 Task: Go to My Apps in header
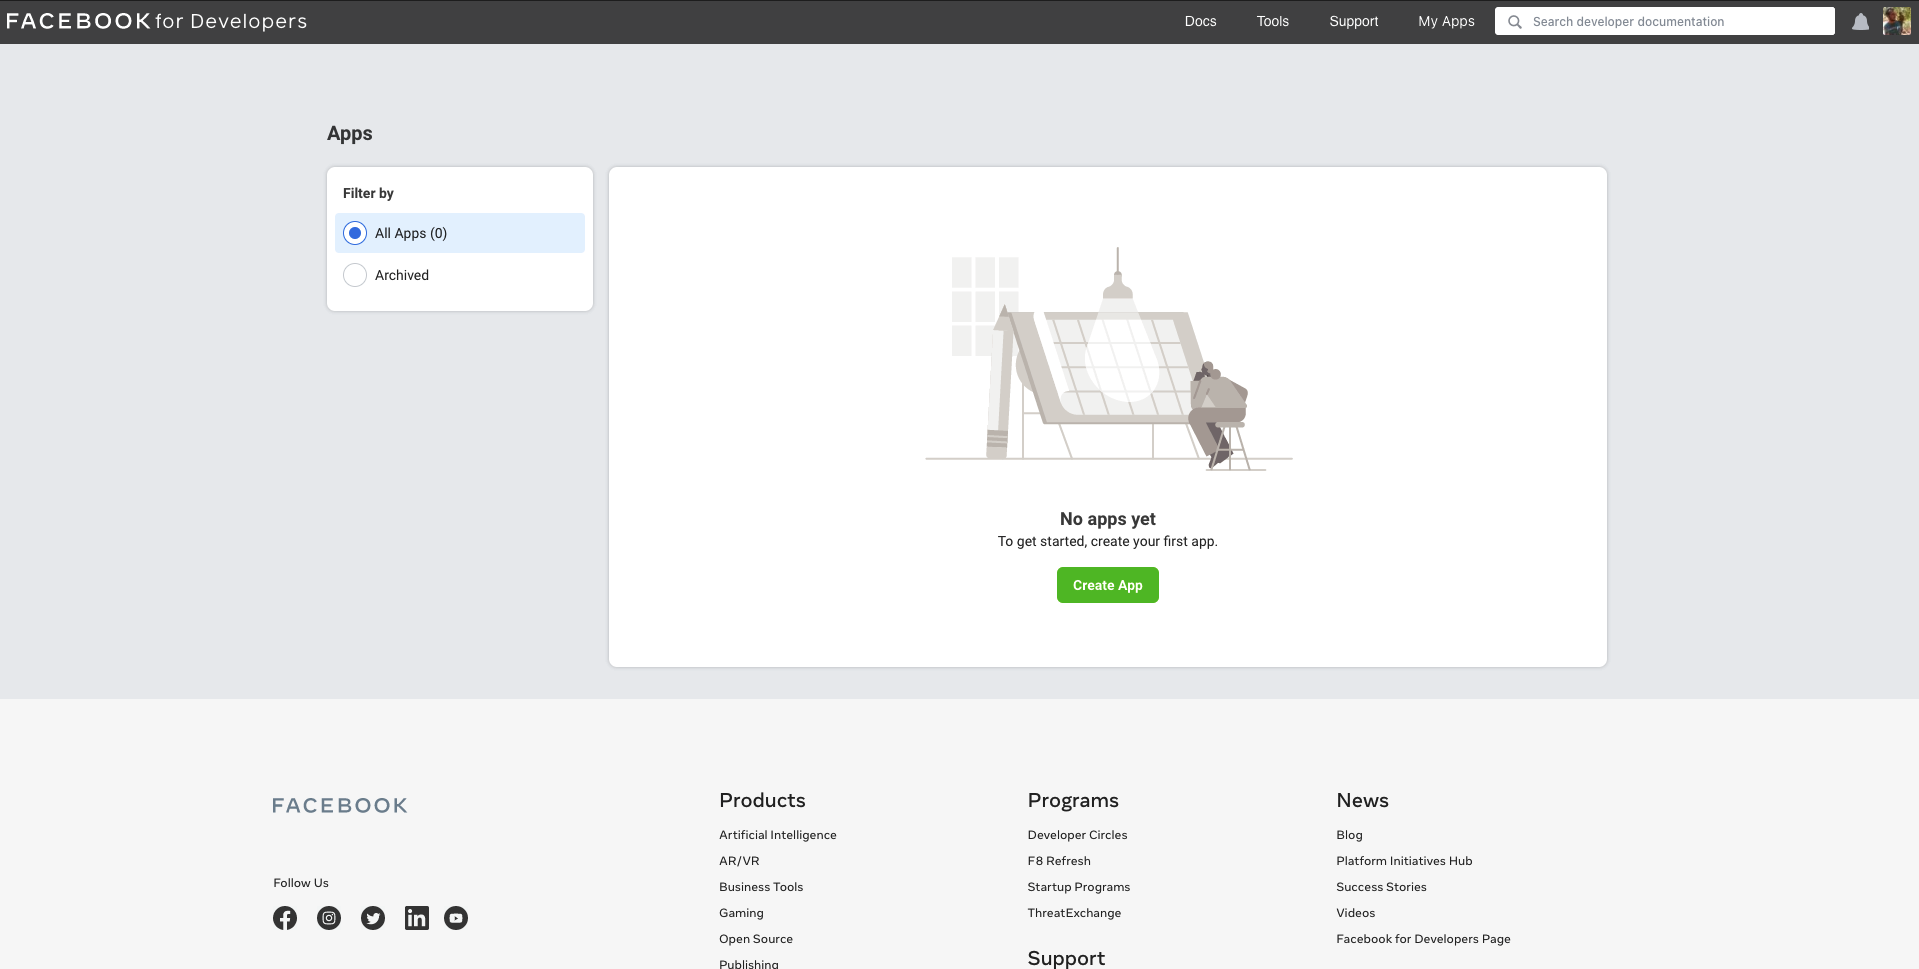pyautogui.click(x=1446, y=21)
